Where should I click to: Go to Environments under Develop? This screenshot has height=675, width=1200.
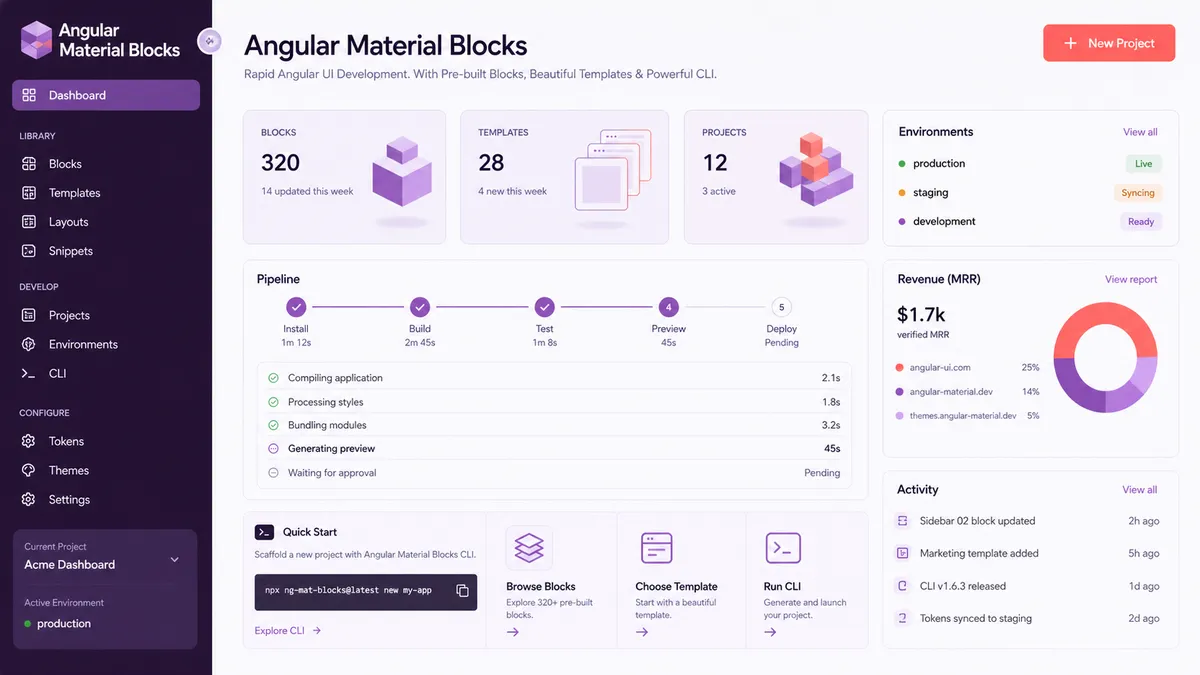83,344
